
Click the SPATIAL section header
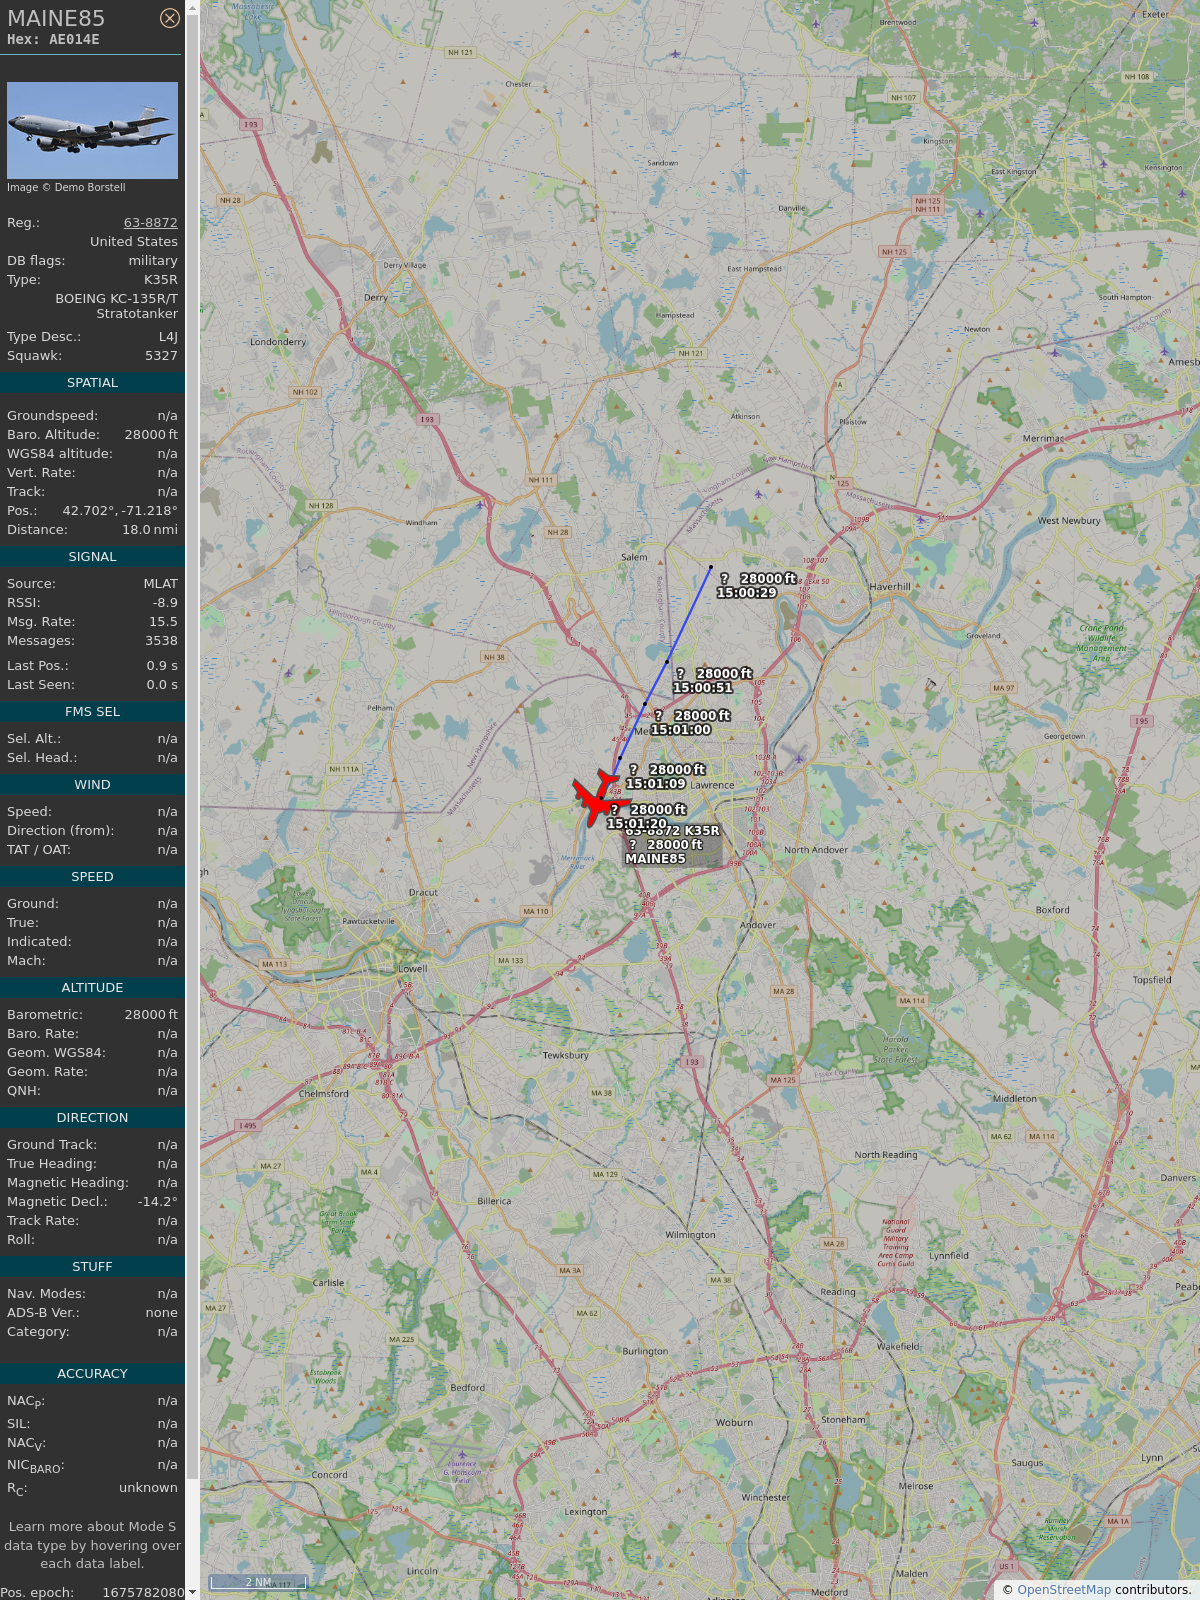[92, 383]
